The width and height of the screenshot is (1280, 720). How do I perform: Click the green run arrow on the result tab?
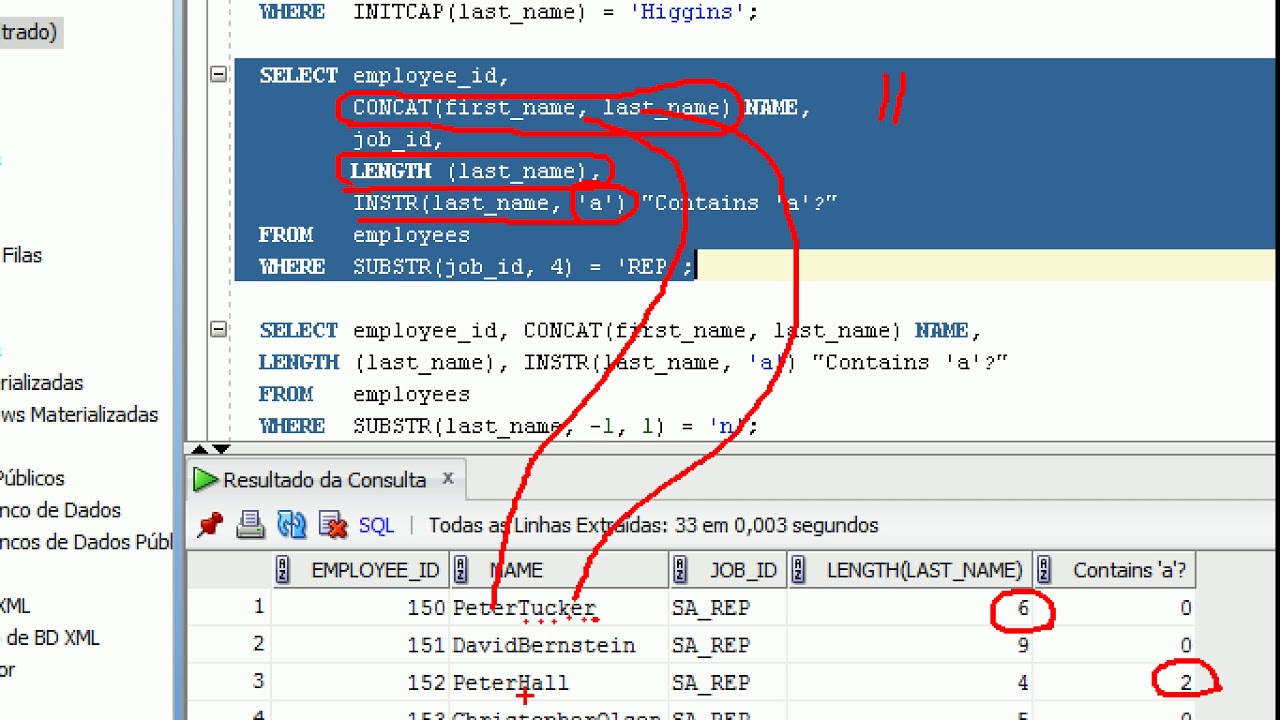click(205, 480)
